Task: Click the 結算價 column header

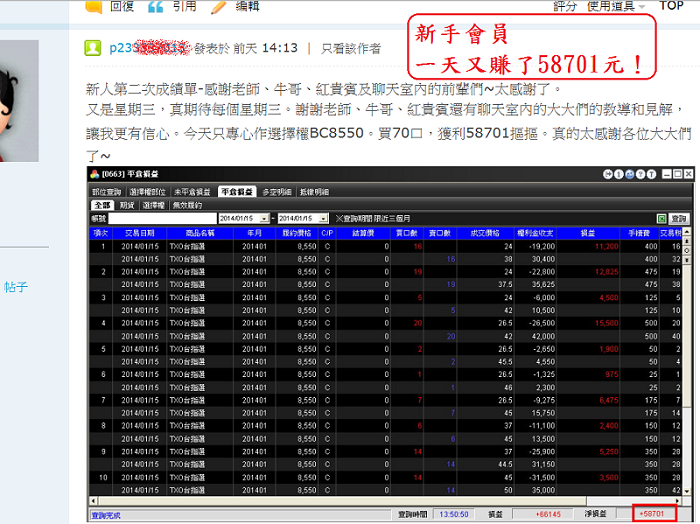Action: coord(363,233)
